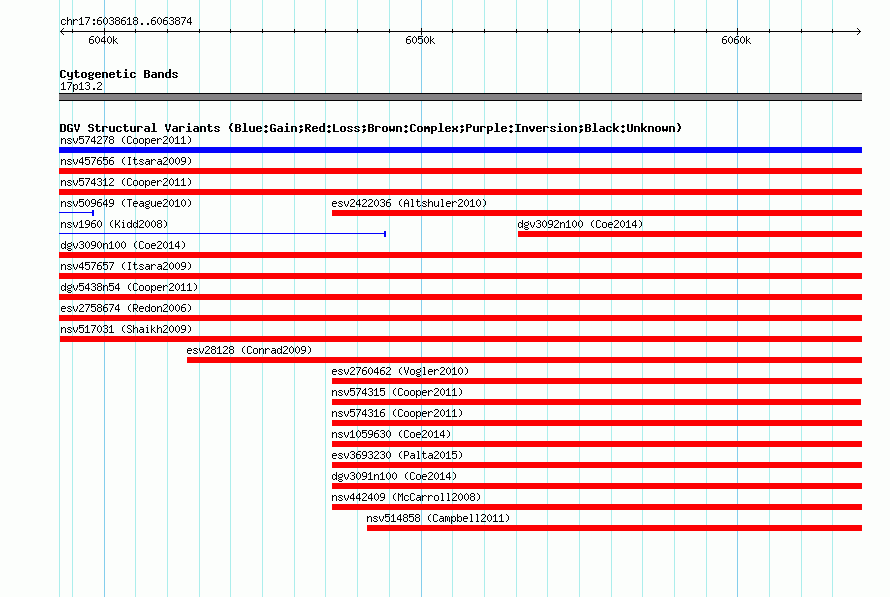The image size is (890, 597).
Task: Select nsv1960 (Kidd2008) label
Action: click(114, 224)
